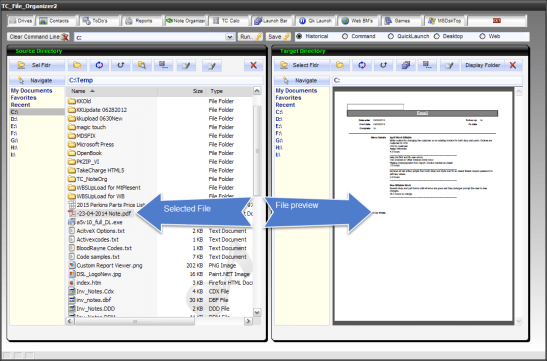This screenshot has width=547, height=361.
Task: Click the Run.. button
Action: (x=250, y=37)
